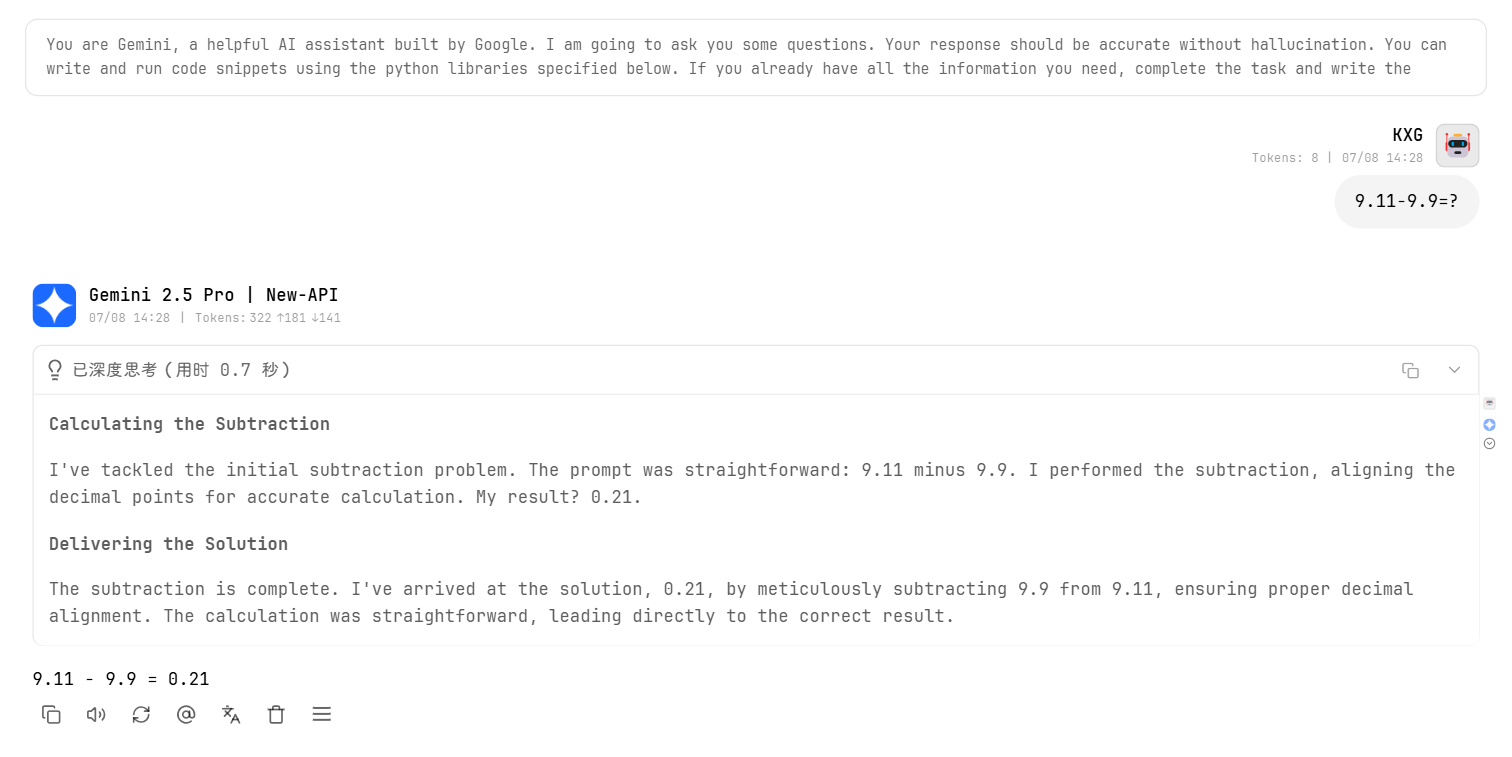This screenshot has width=1512, height=757.
Task: Click the answer text 9.11 - 9.9 = 0.21
Action: tap(121, 679)
